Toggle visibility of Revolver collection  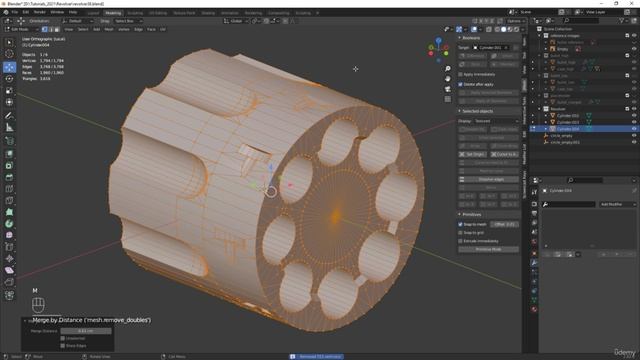point(634,109)
